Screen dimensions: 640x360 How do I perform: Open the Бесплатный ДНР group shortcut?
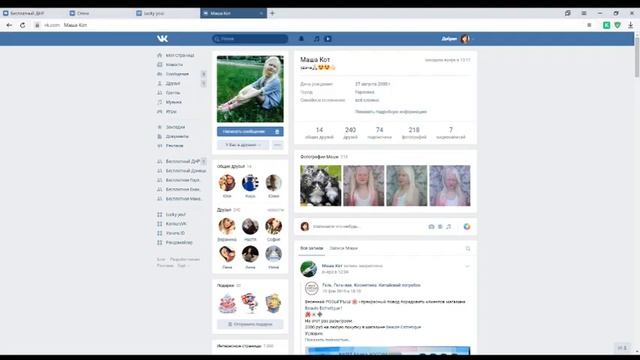coord(182,162)
